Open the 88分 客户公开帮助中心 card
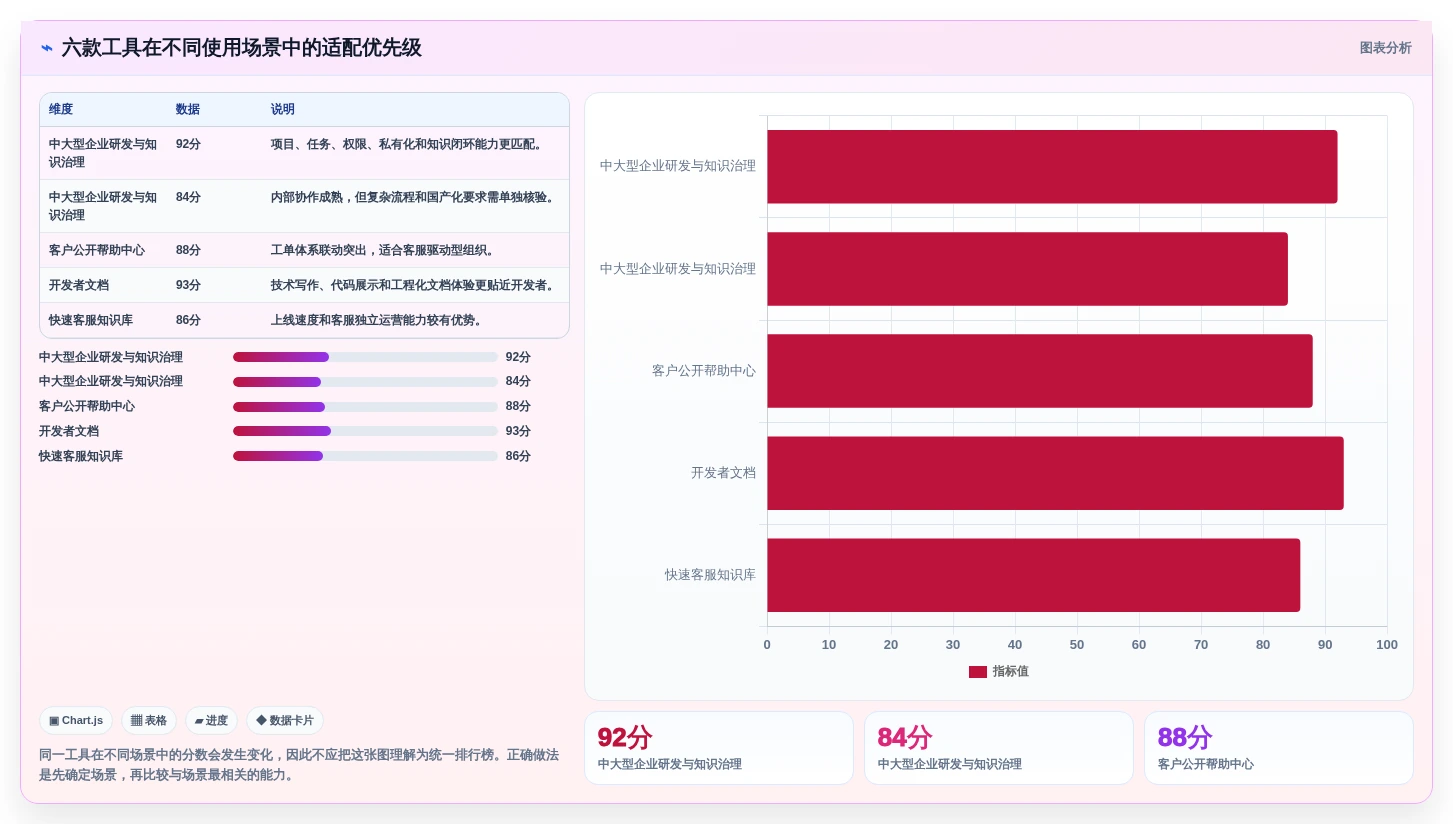Viewport: 1453px width, 824px height. point(1279,748)
